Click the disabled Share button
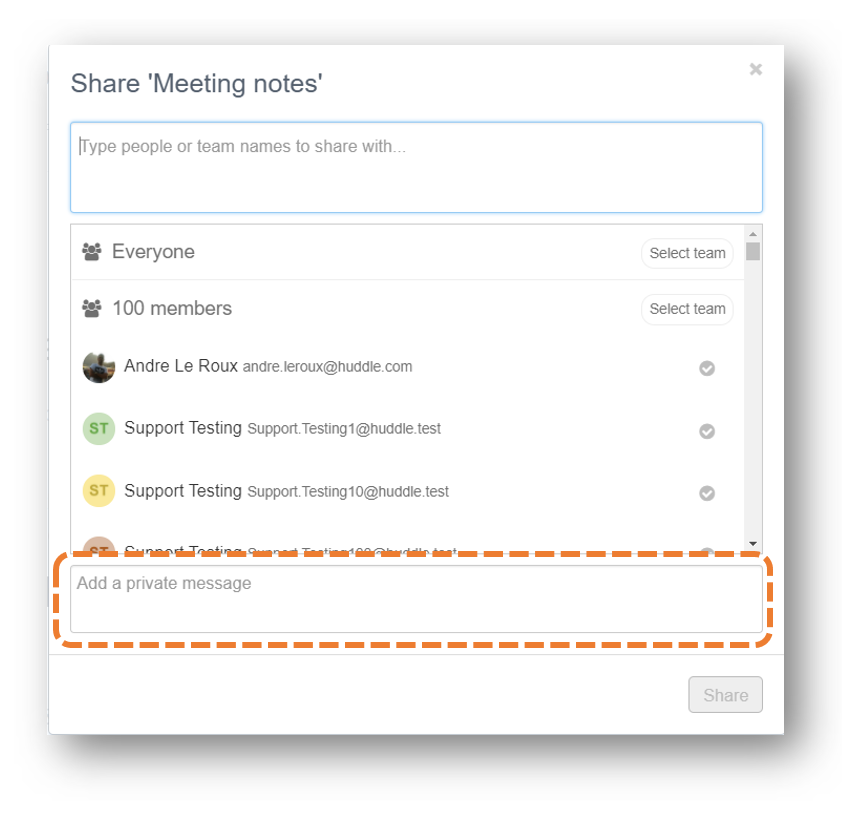 click(x=725, y=695)
